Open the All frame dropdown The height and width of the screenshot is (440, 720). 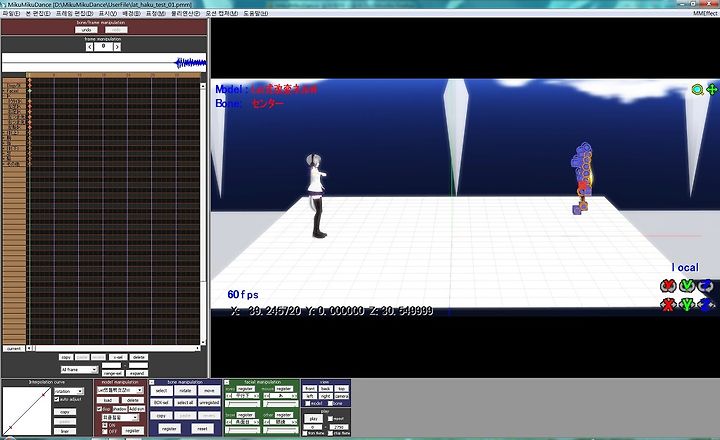click(x=79, y=369)
